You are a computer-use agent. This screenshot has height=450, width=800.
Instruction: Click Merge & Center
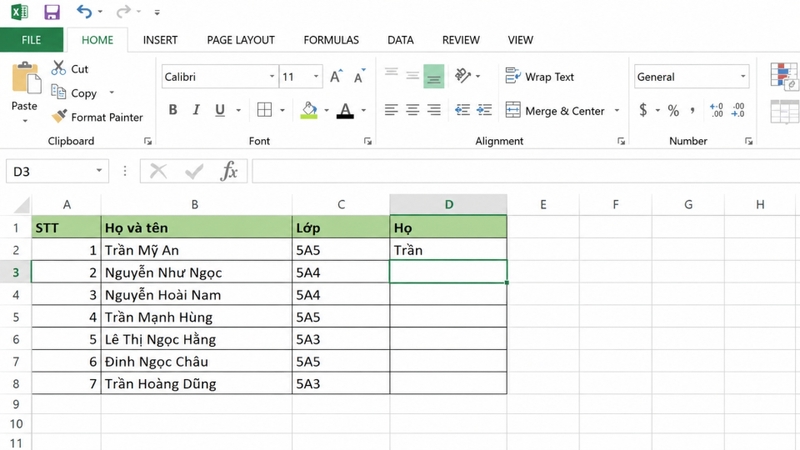point(555,110)
